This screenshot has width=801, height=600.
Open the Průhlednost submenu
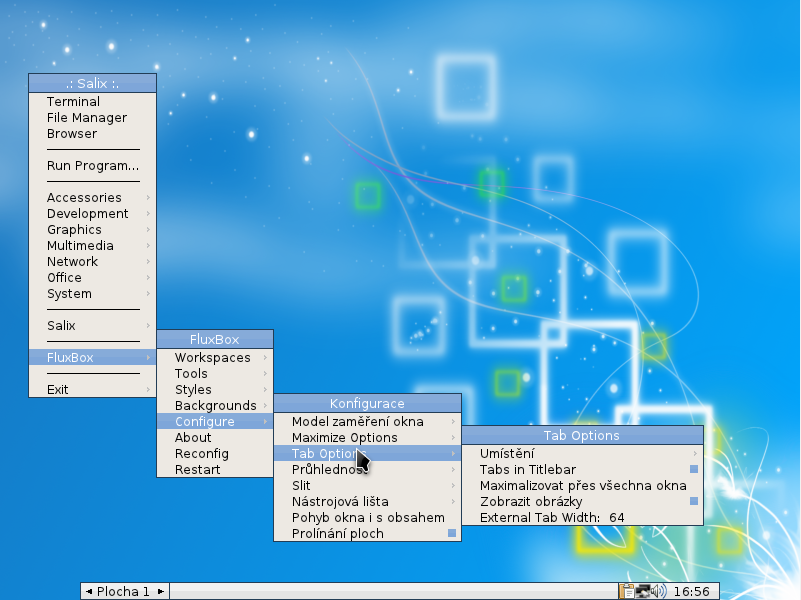coord(367,469)
